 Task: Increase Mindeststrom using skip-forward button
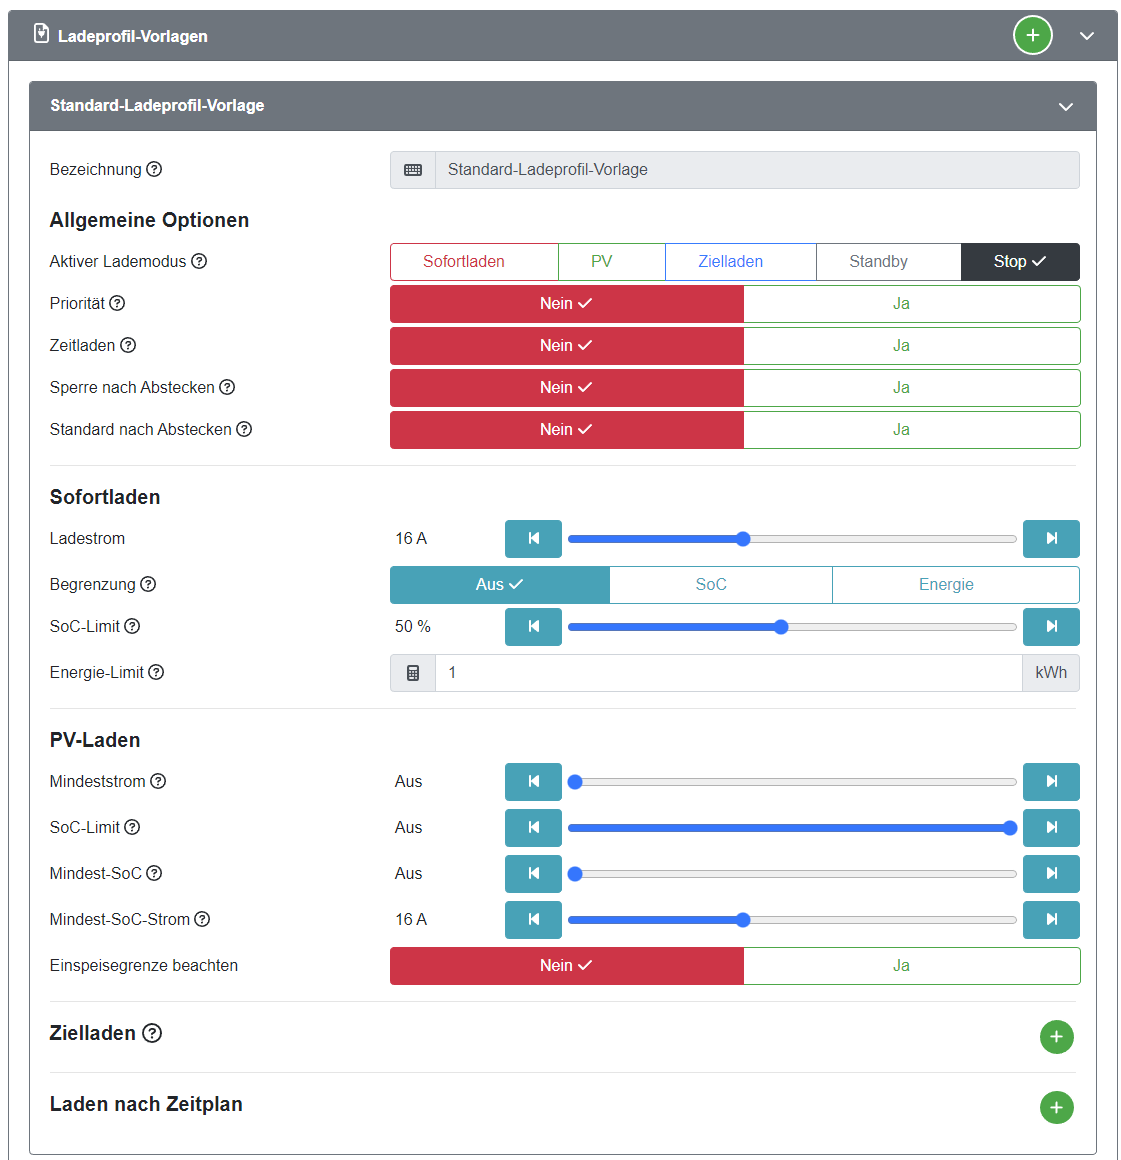[x=1051, y=782]
